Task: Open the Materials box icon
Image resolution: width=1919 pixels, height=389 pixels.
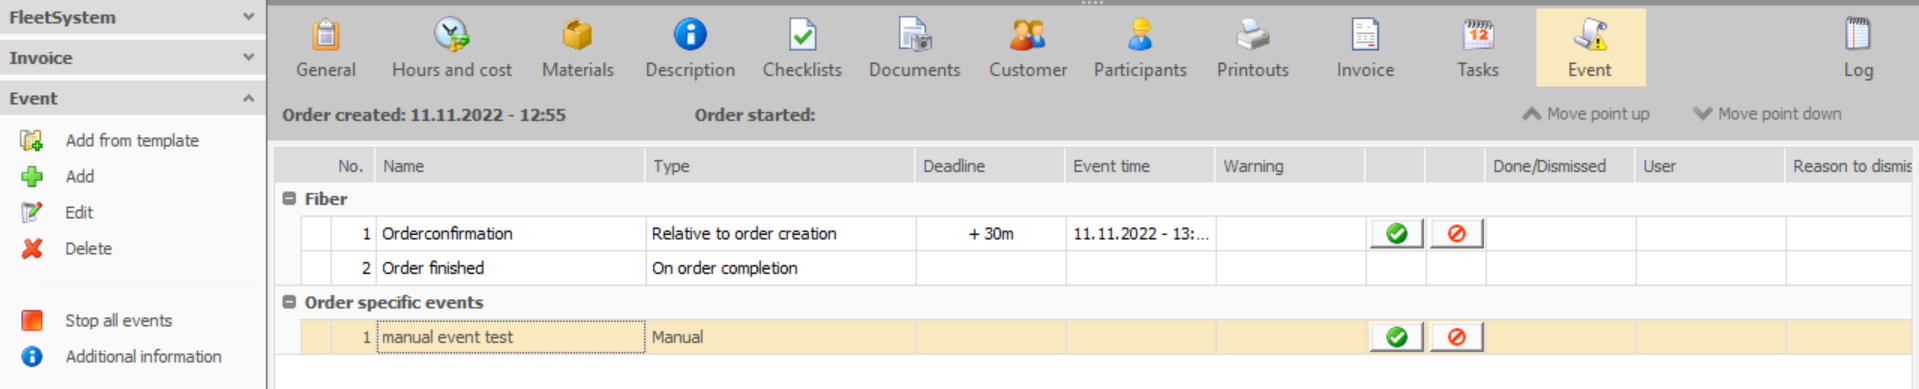Action: (578, 35)
